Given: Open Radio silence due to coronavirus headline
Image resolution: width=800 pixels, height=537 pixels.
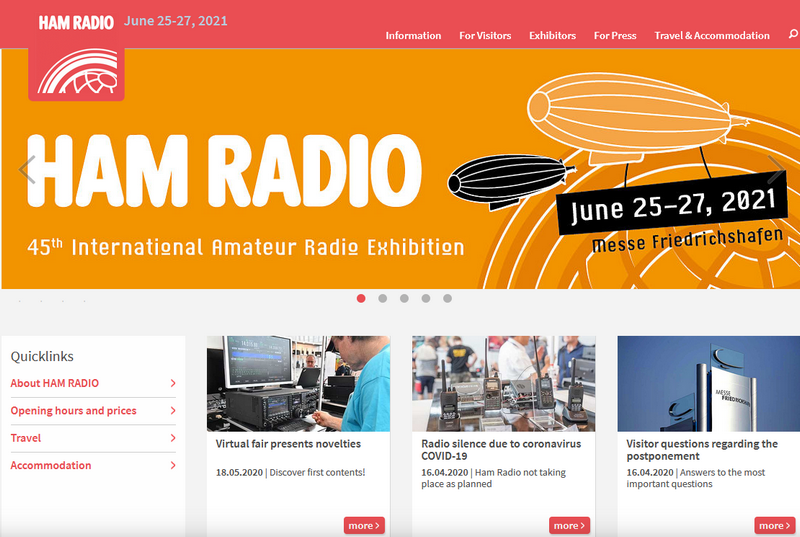Looking at the screenshot, I should [x=501, y=450].
